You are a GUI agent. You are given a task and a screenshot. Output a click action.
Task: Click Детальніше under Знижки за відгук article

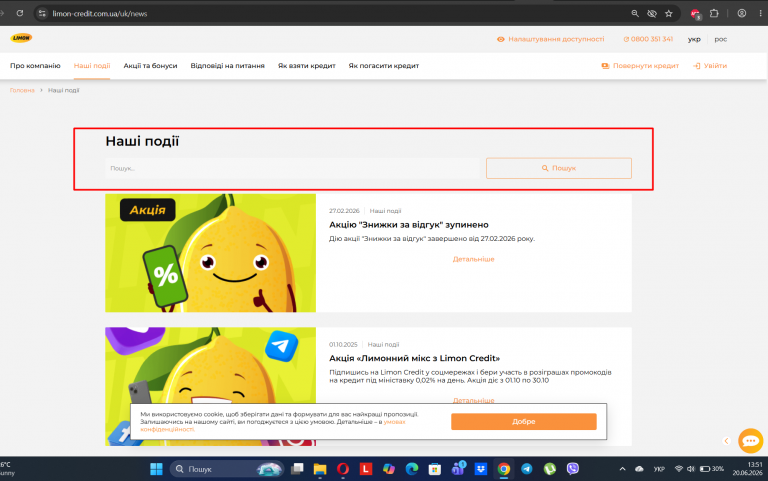click(474, 259)
